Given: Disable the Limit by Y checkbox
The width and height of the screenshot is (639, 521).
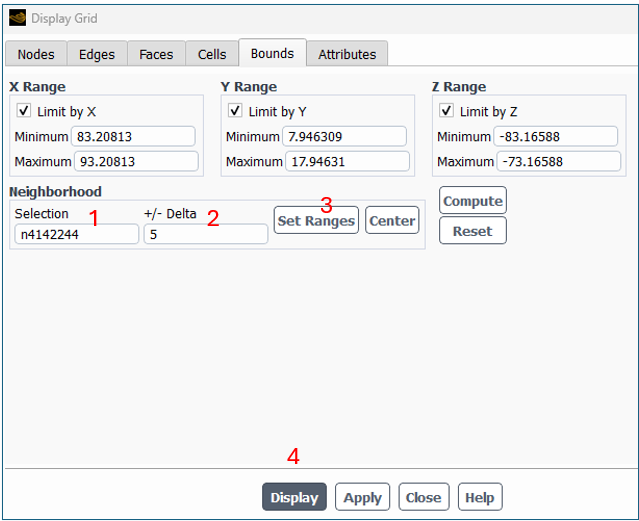Looking at the screenshot, I should (x=236, y=111).
